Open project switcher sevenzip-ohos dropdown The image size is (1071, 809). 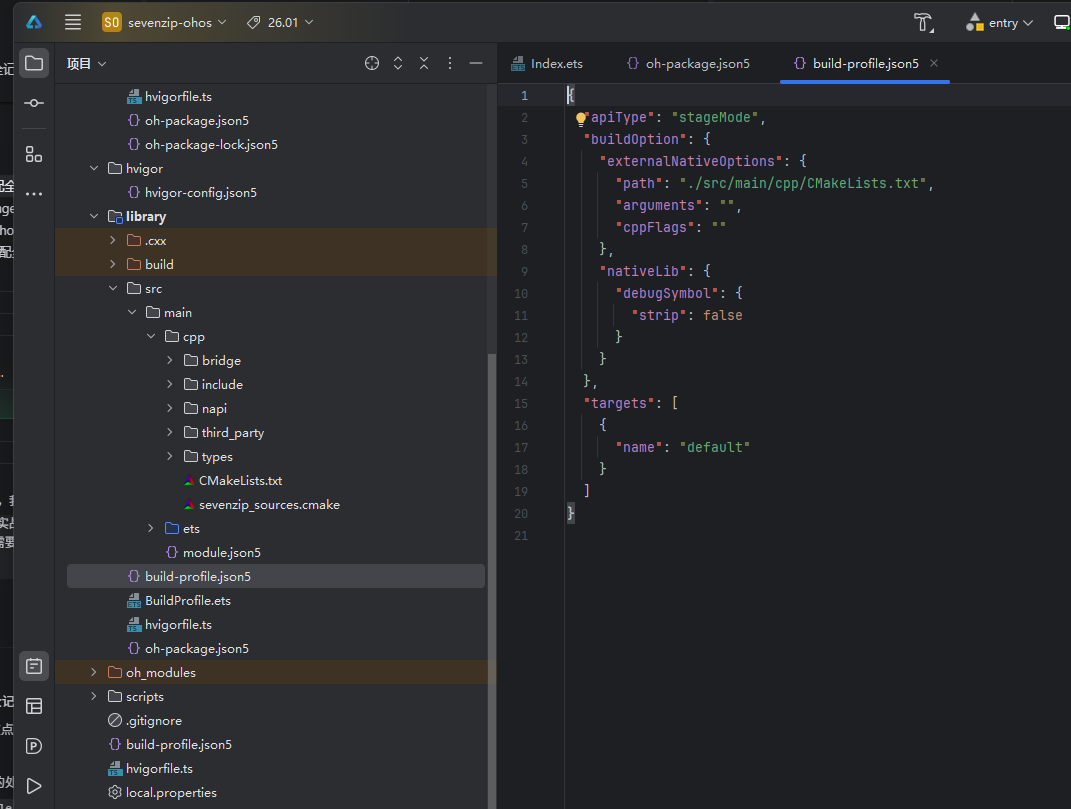[x=164, y=23]
